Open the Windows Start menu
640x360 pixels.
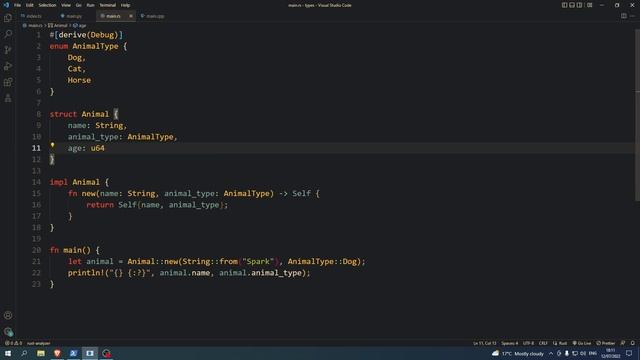click(x=8, y=353)
